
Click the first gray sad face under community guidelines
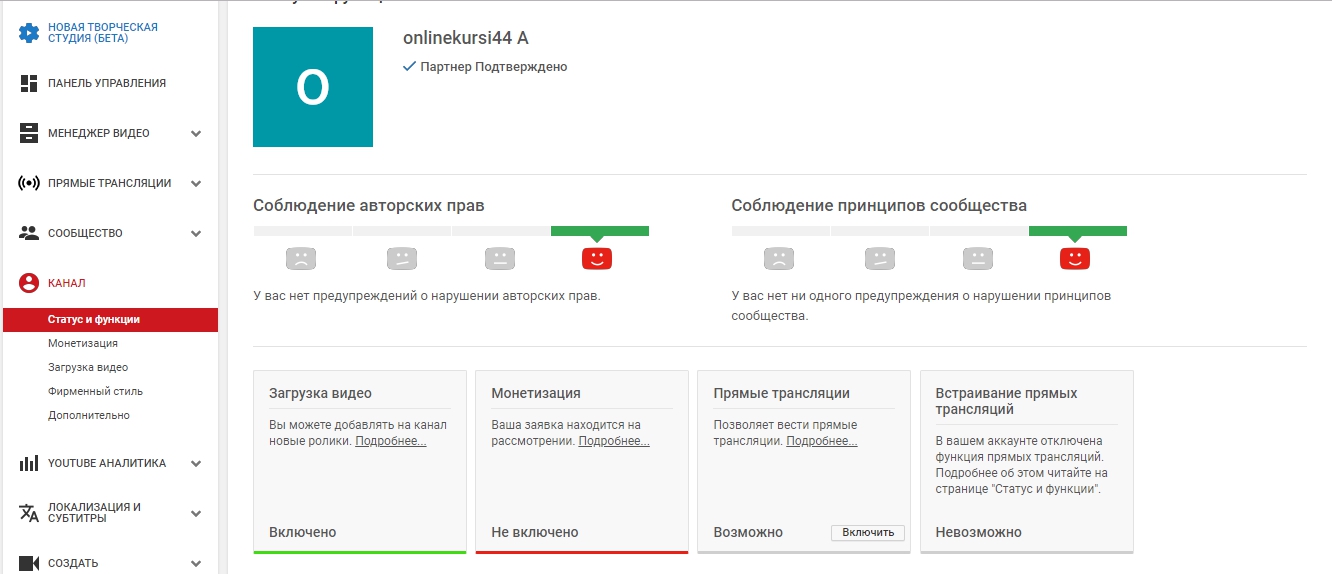(779, 259)
